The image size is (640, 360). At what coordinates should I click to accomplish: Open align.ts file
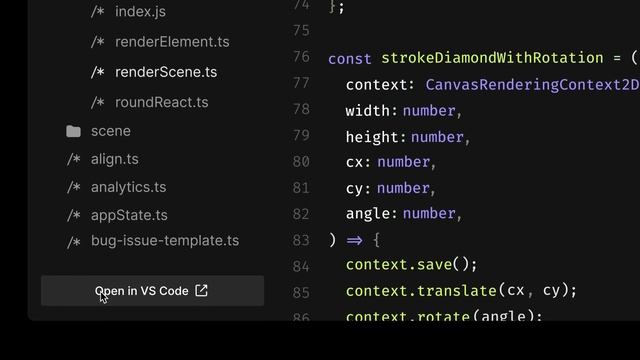[x=114, y=159]
